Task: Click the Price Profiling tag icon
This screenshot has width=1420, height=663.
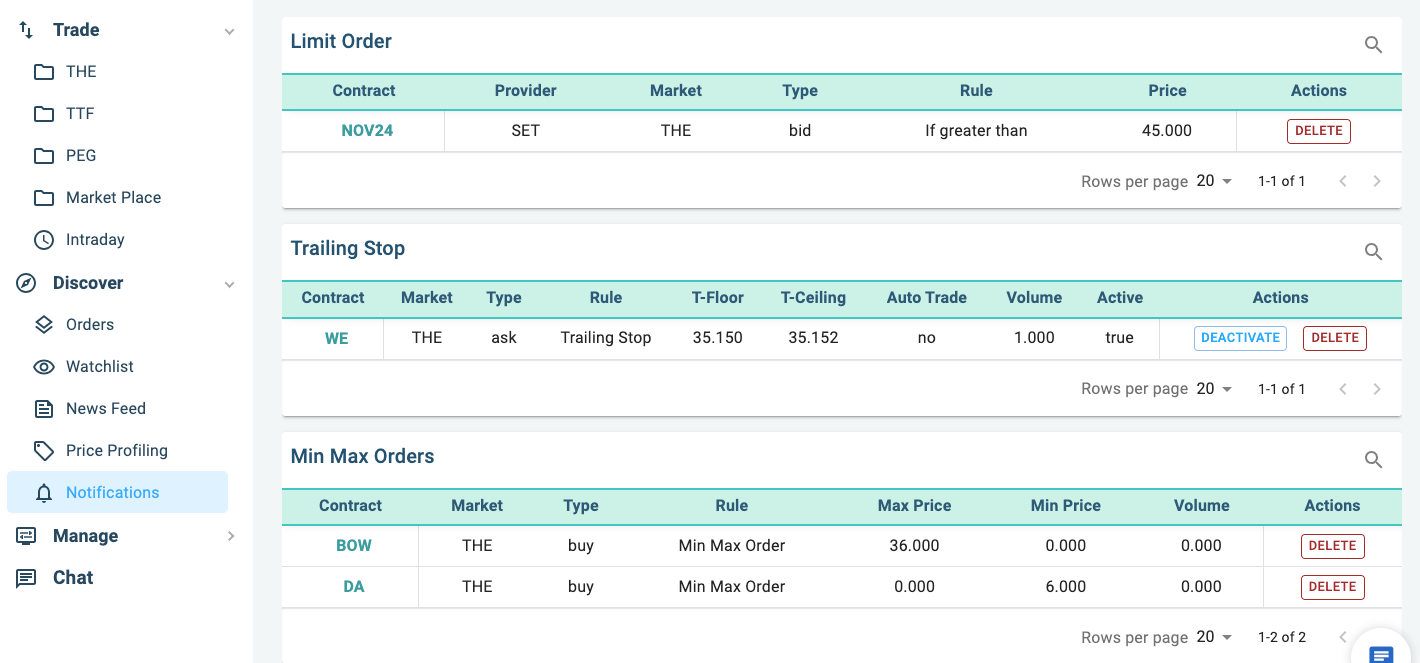Action: coord(44,451)
